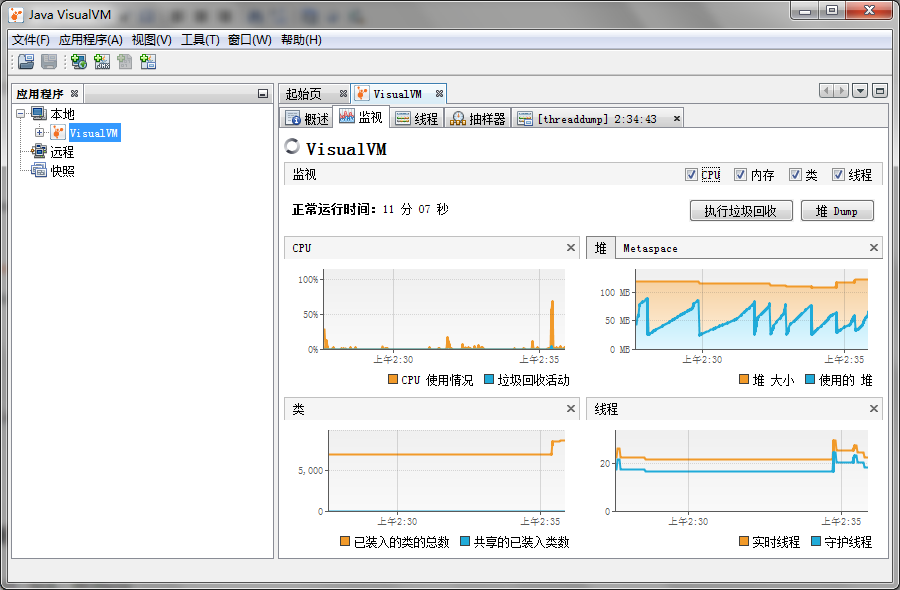
Task: Click the 使用的 堆 blue legend swatch
Action: (810, 379)
